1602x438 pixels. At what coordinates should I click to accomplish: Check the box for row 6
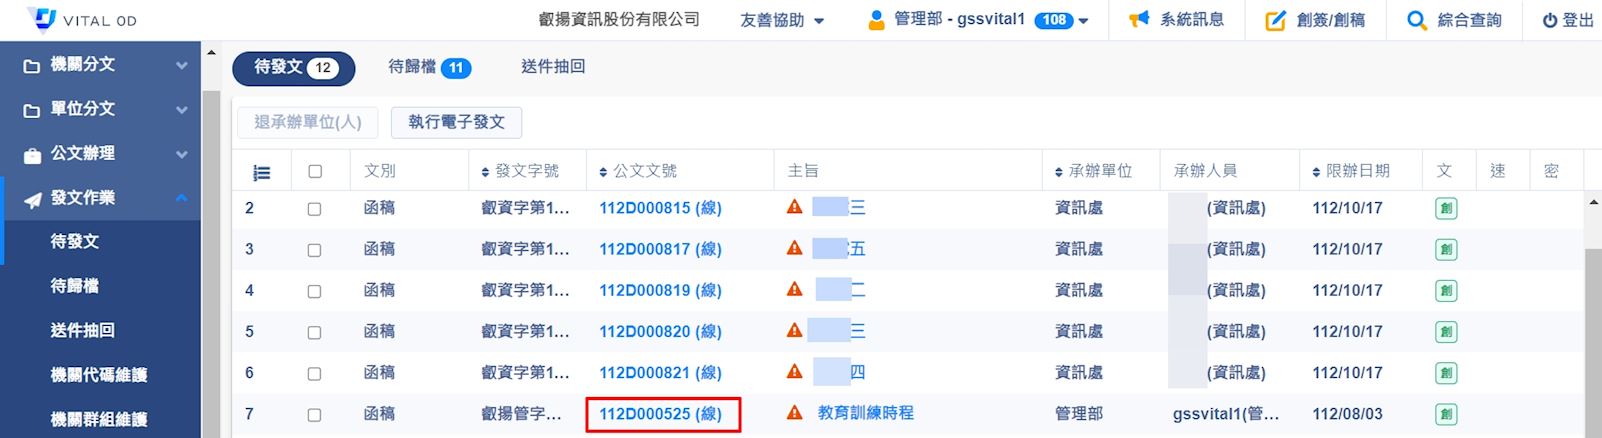click(314, 373)
